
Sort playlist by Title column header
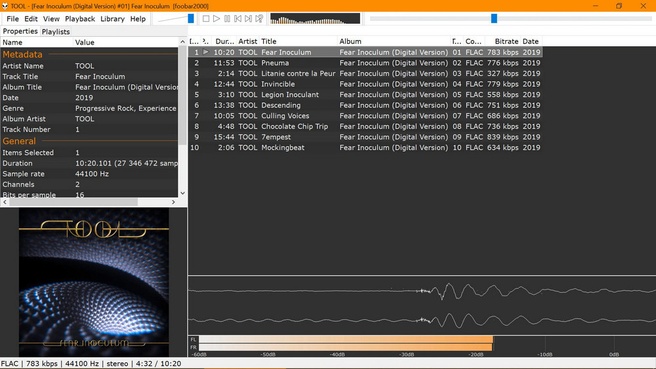point(298,41)
